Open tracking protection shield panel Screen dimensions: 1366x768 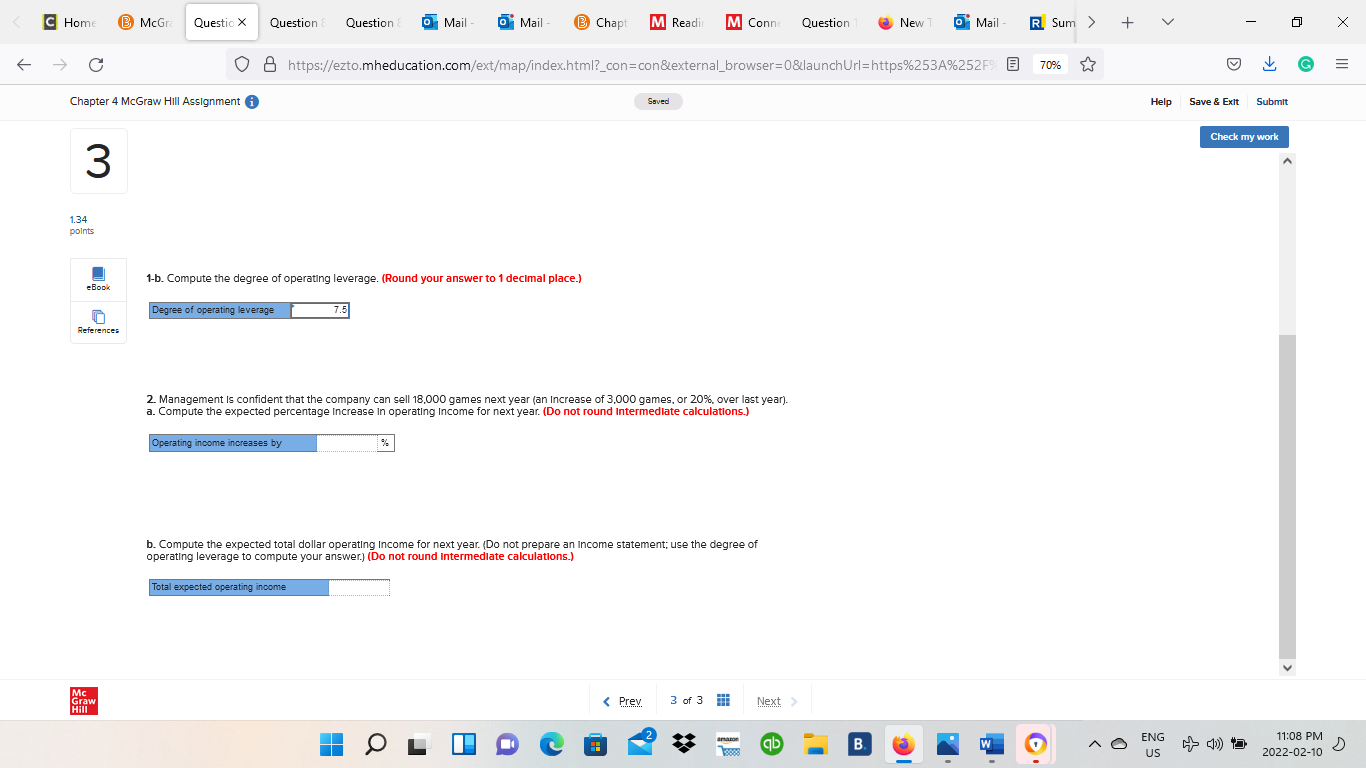point(241,65)
